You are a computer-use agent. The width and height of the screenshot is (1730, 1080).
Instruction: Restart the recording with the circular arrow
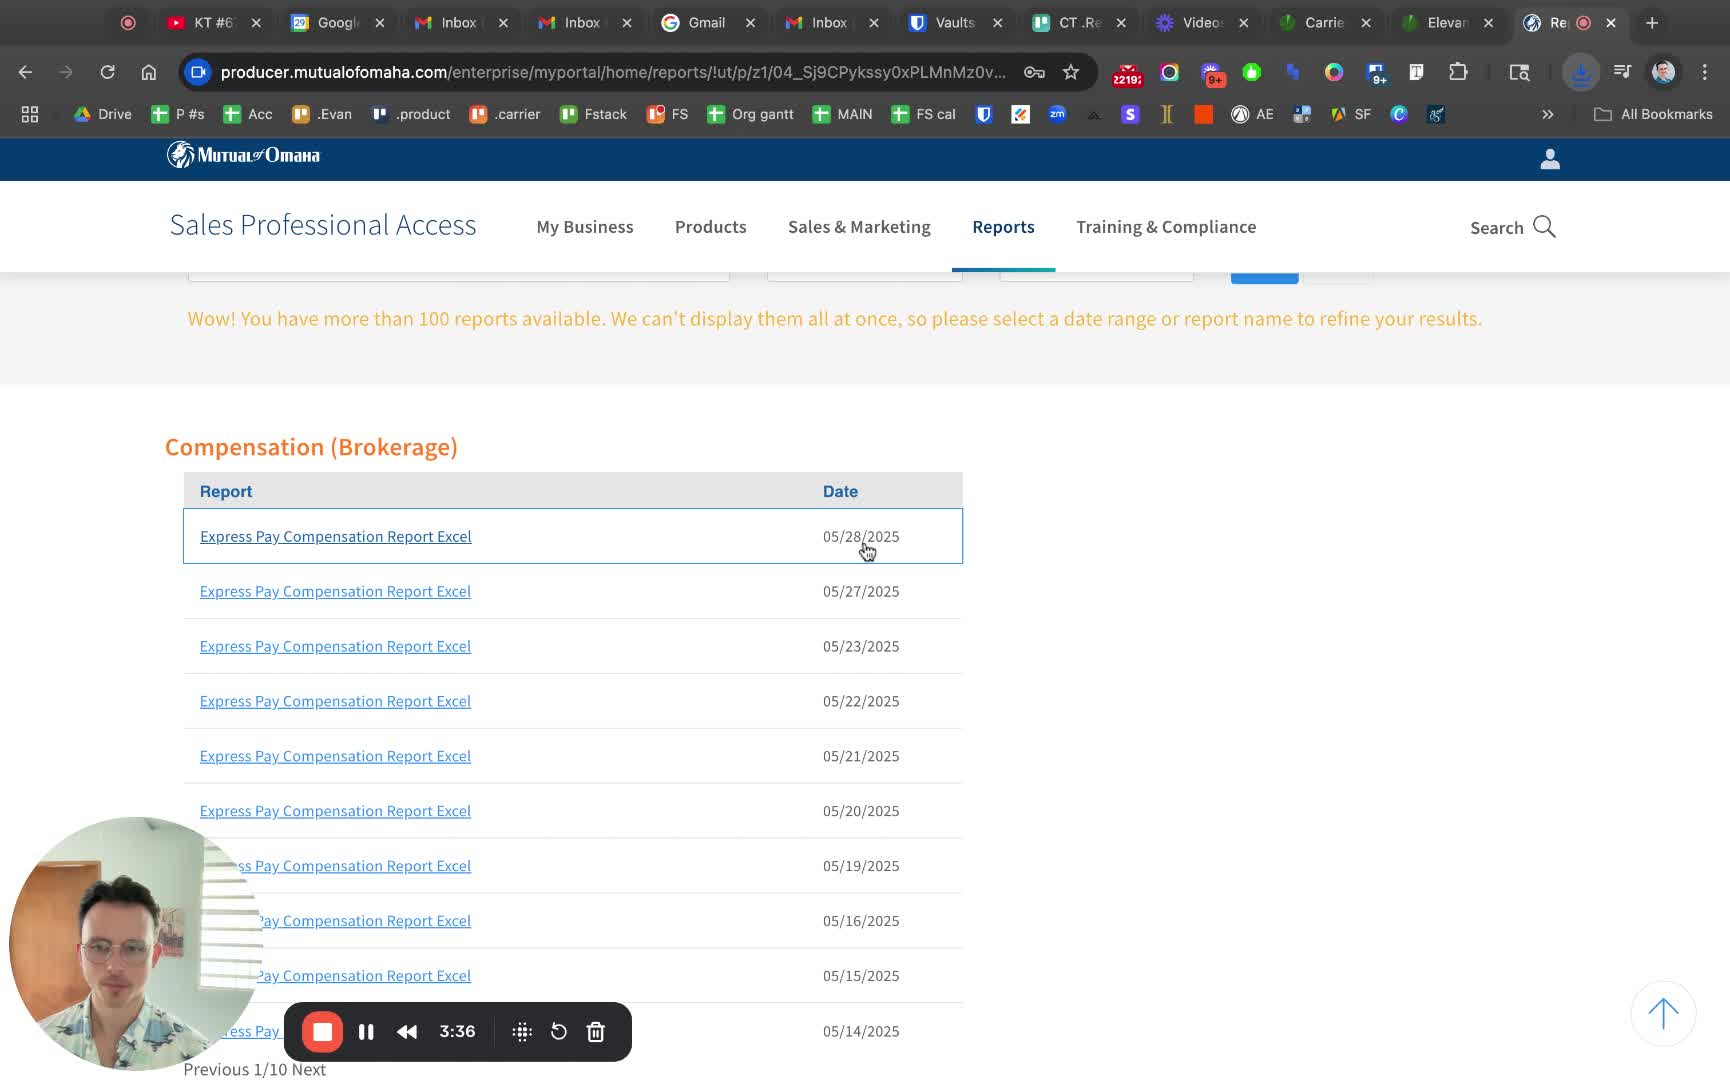point(559,1032)
